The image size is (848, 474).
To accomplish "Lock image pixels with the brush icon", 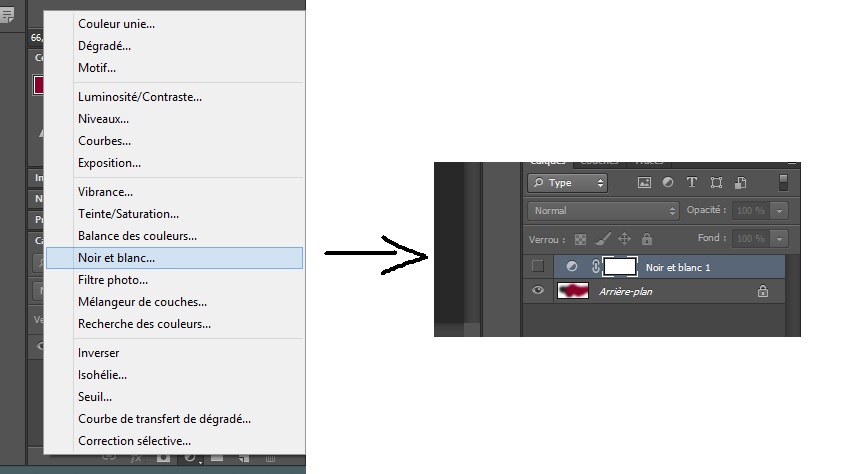I will click(603, 239).
